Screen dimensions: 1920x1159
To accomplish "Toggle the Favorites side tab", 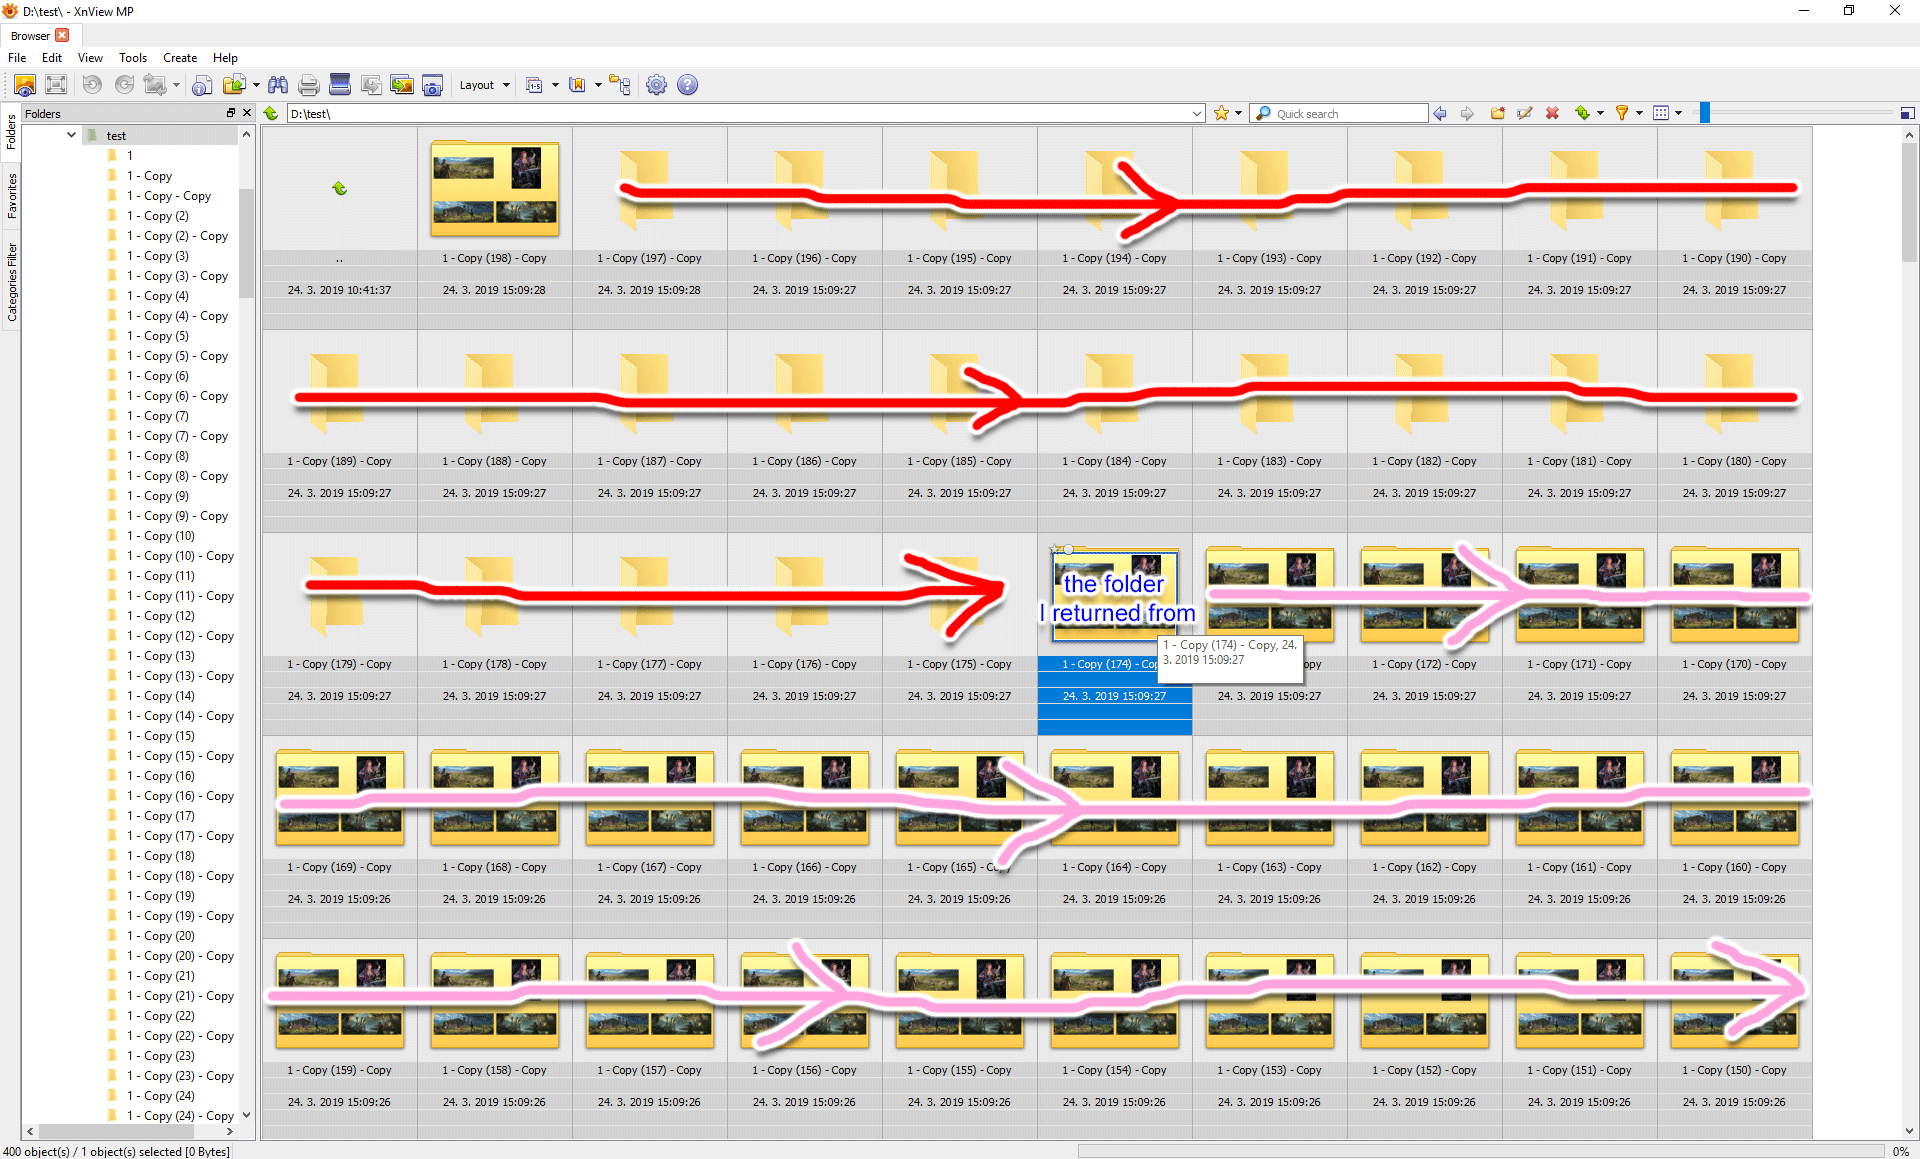I will 11,195.
